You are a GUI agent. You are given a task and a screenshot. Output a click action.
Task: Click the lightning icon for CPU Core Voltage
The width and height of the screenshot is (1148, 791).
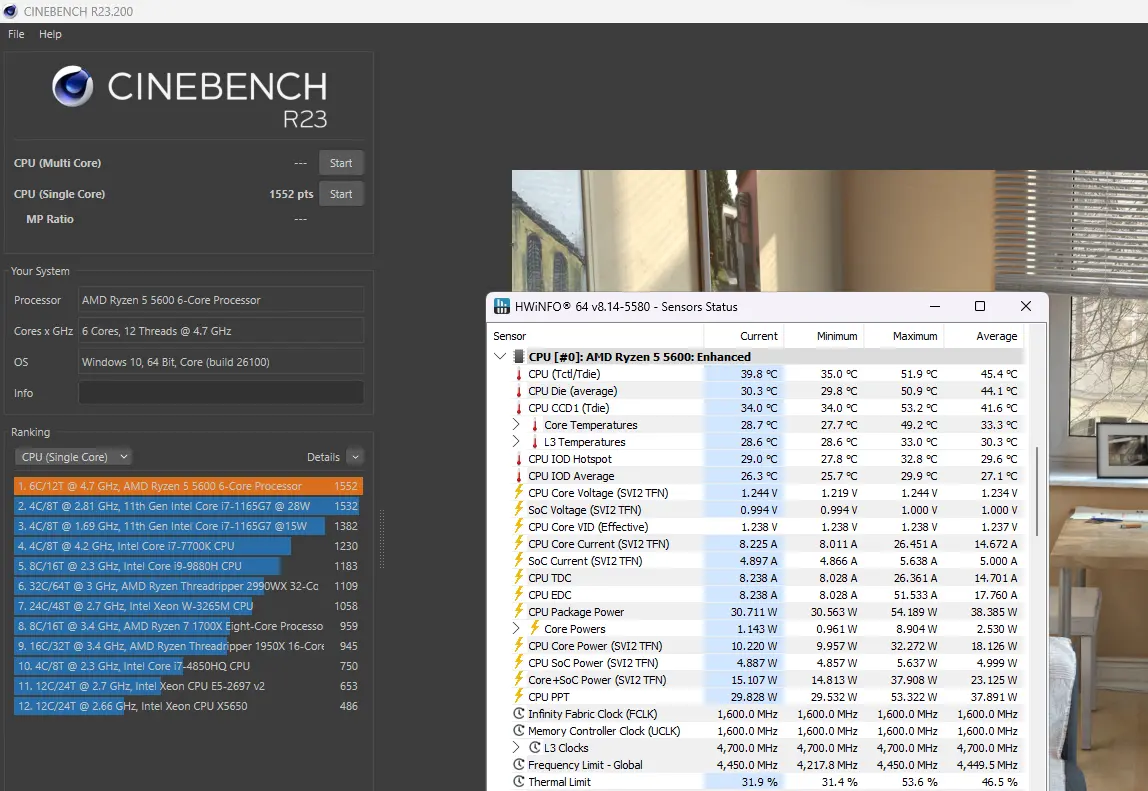pos(519,492)
